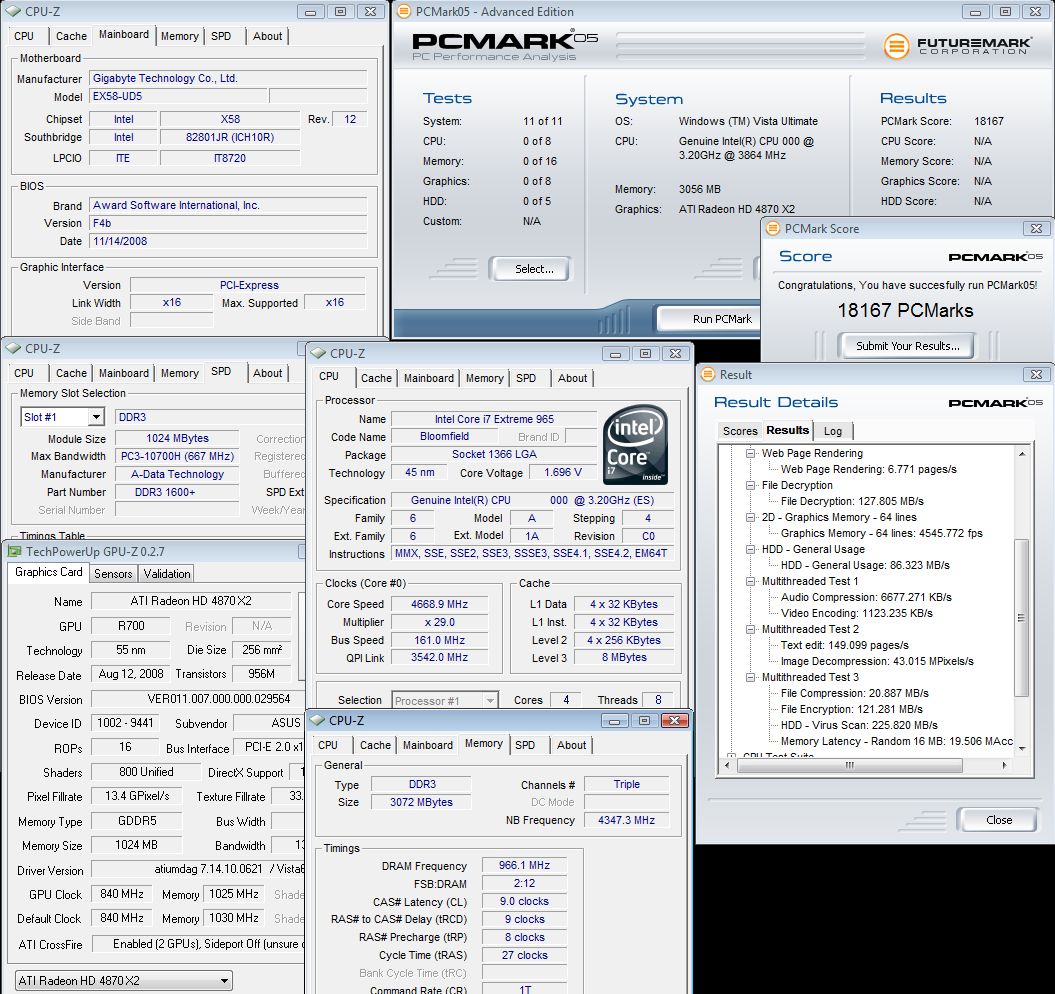The image size is (1055, 994).
Task: Click the Result Details vertical scrollbar thumb
Action: click(1021, 618)
